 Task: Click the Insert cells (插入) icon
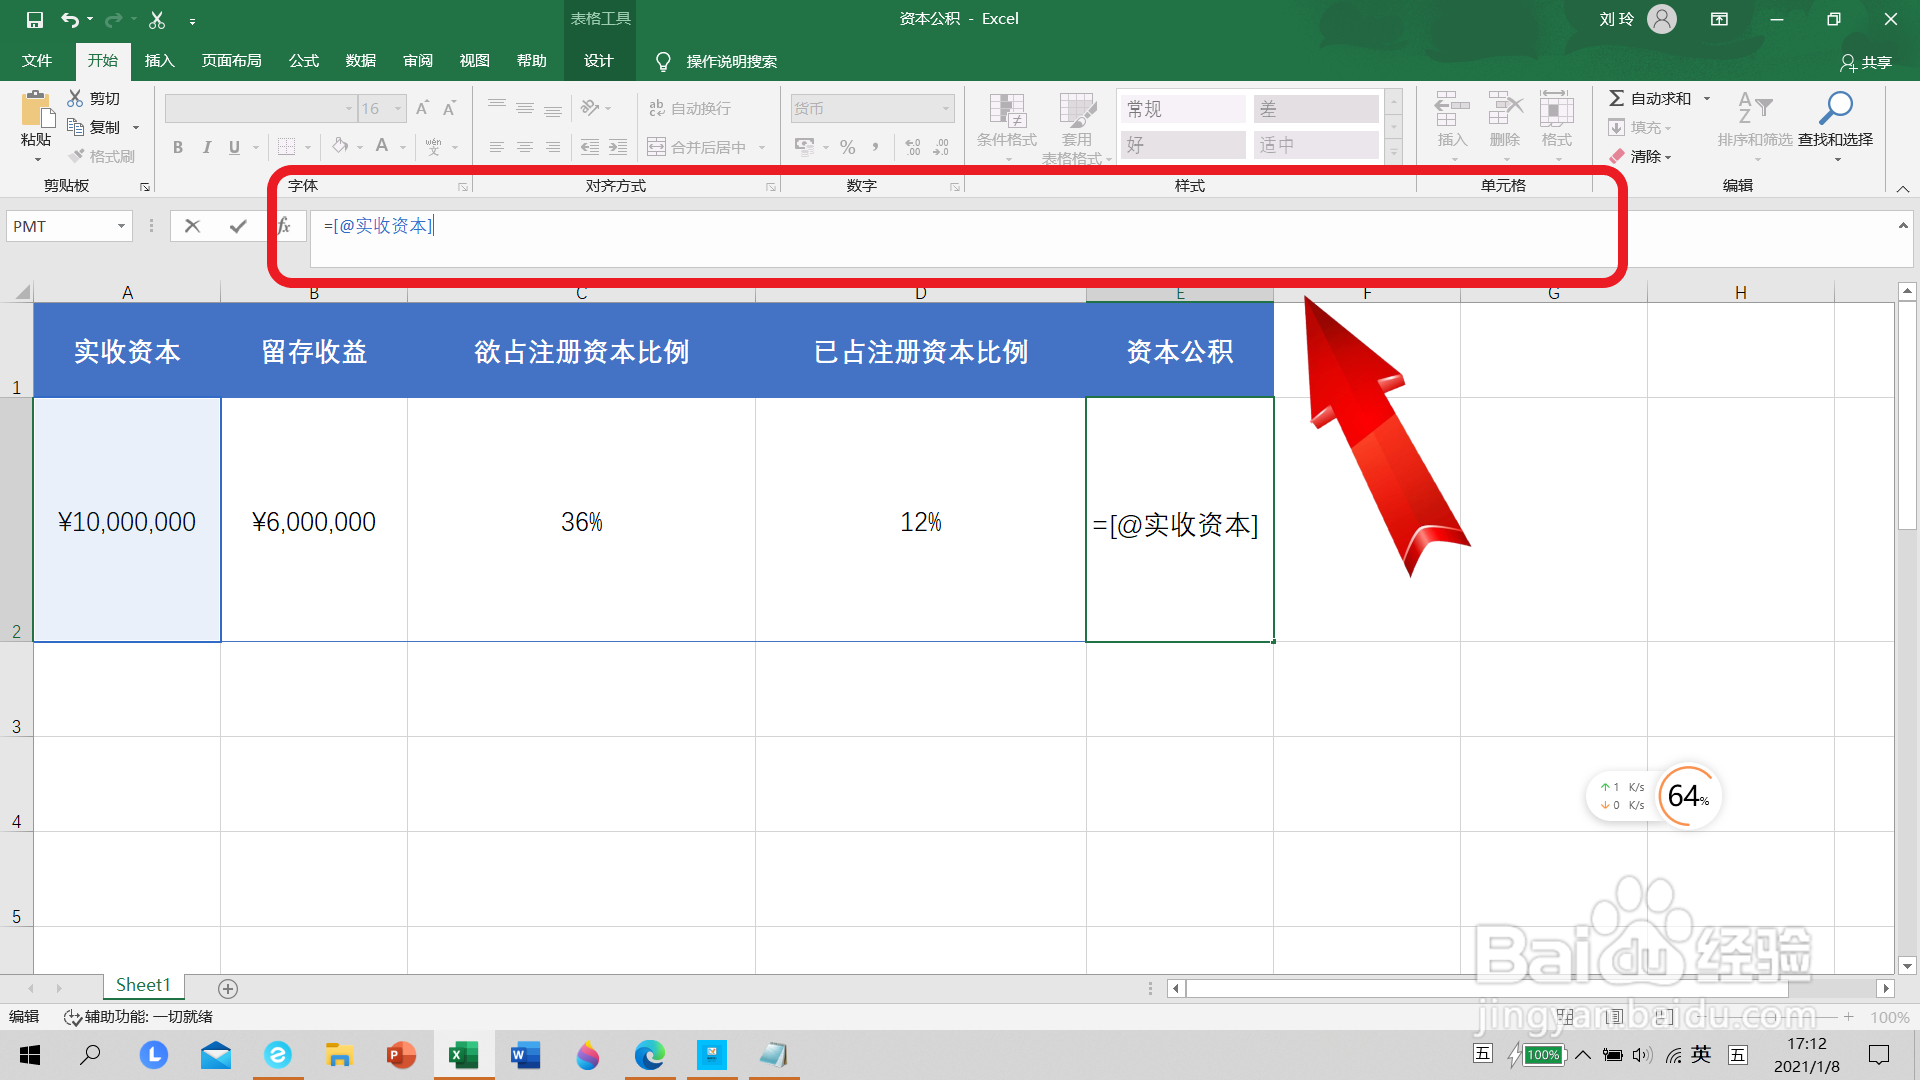tap(1452, 108)
